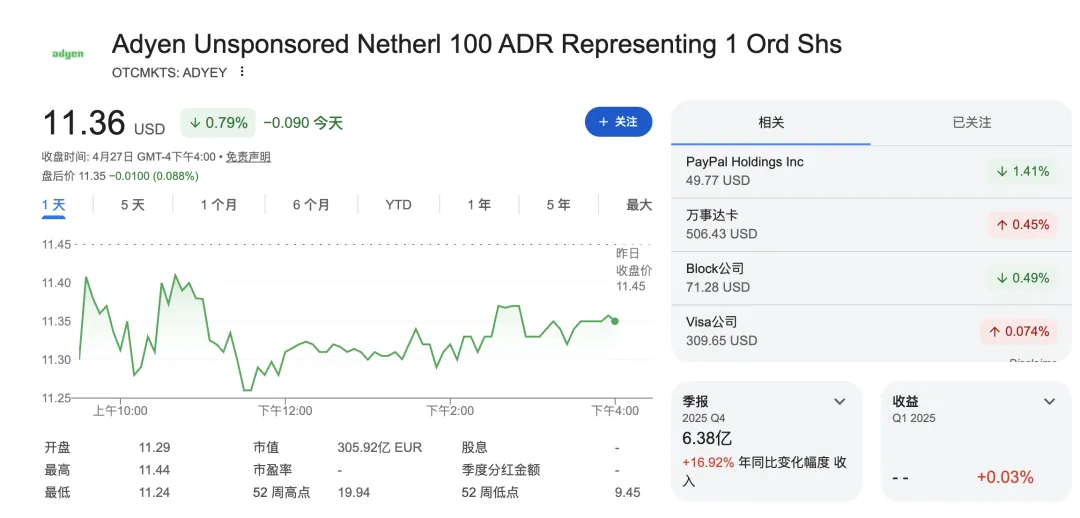Switch to the 相关 tab
This screenshot has height=518, width=1080.
(771, 123)
